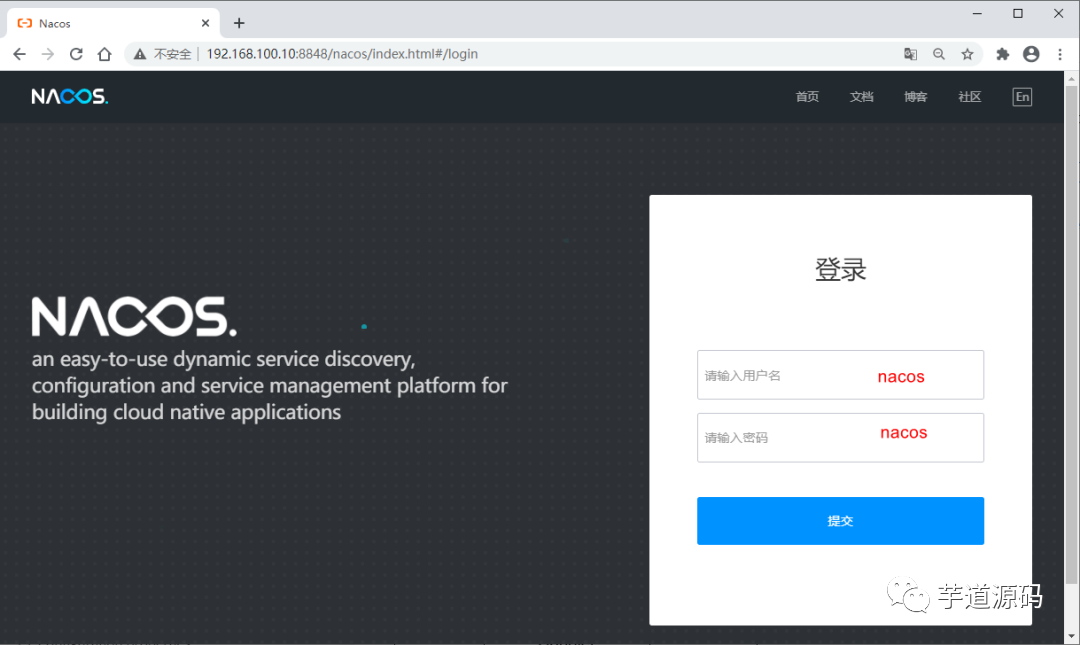1080x645 pixels.
Task: Open the translate page icon in address bar
Action: coord(911,54)
